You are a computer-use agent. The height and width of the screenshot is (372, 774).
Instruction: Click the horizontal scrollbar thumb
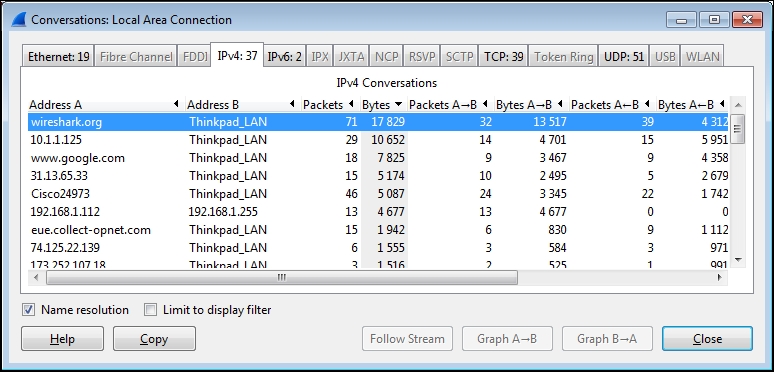[282, 277]
